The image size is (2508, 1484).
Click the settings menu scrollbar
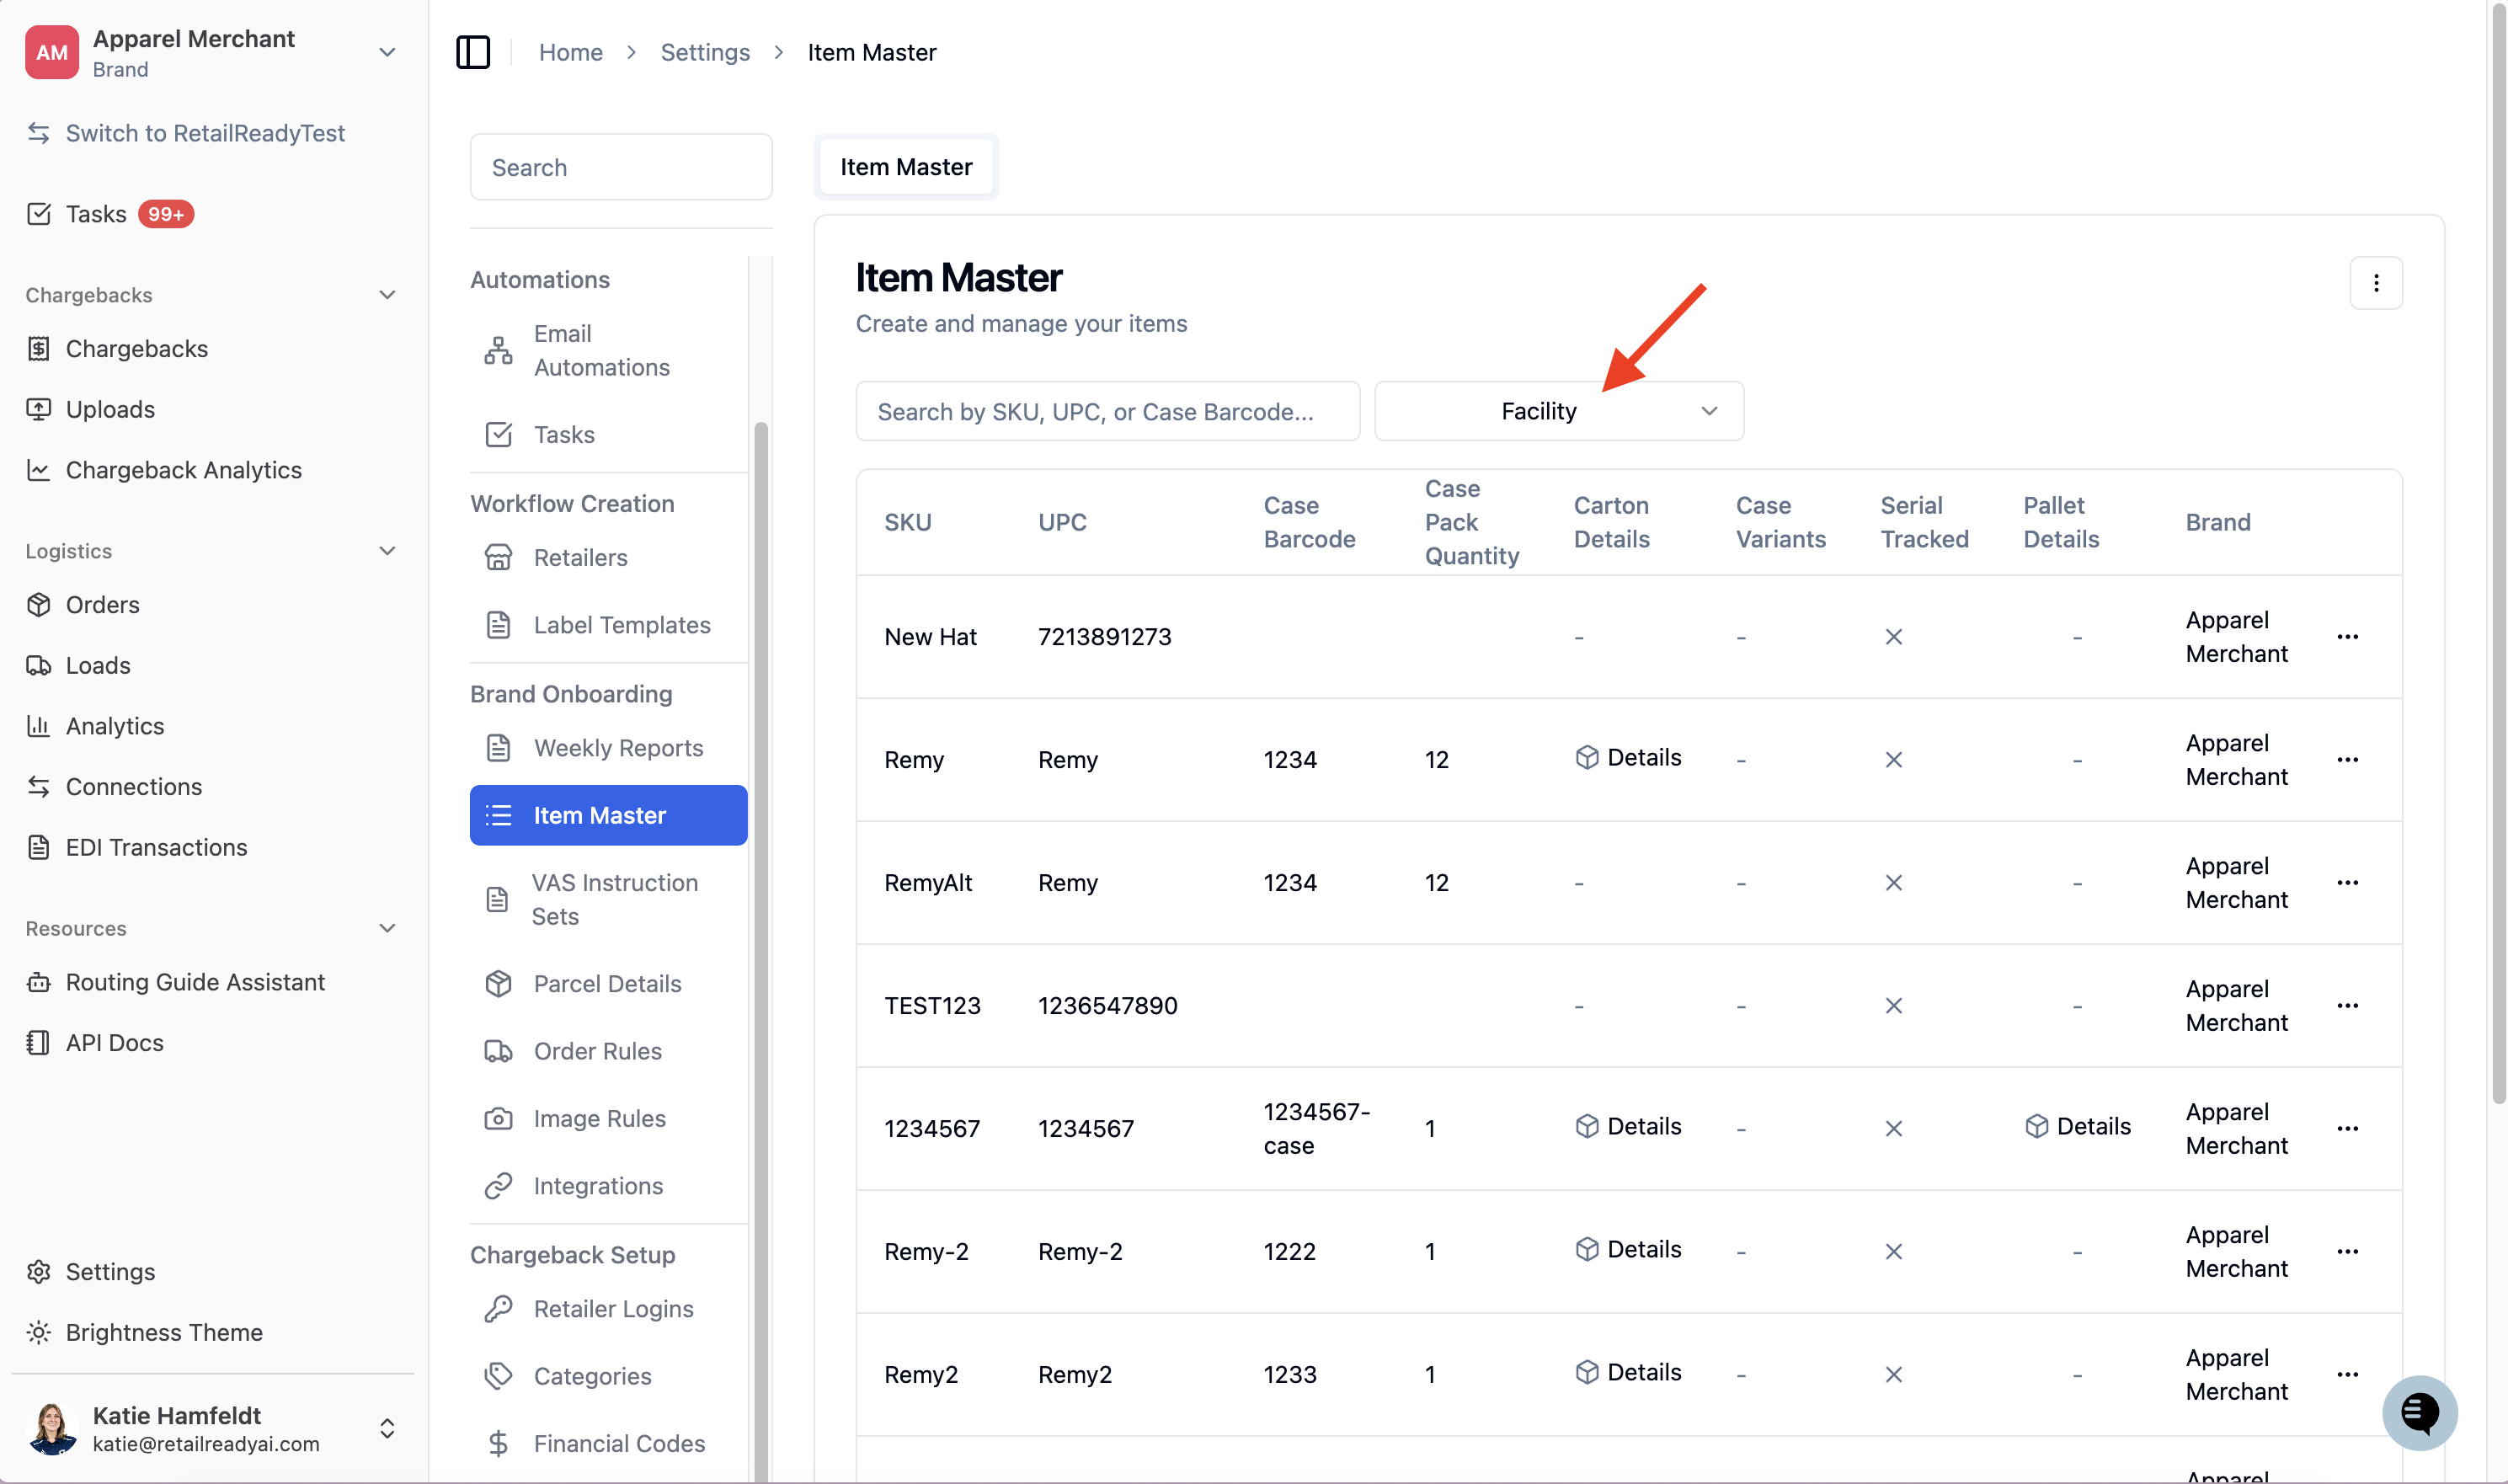[x=761, y=950]
